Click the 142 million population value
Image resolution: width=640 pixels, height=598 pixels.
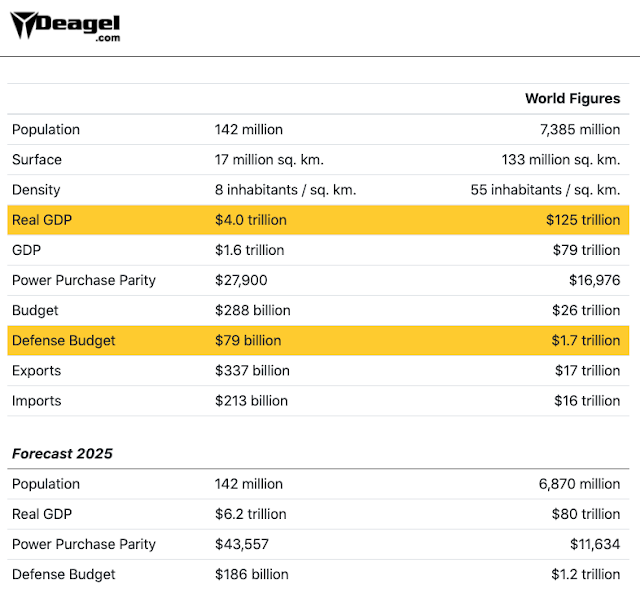248,129
